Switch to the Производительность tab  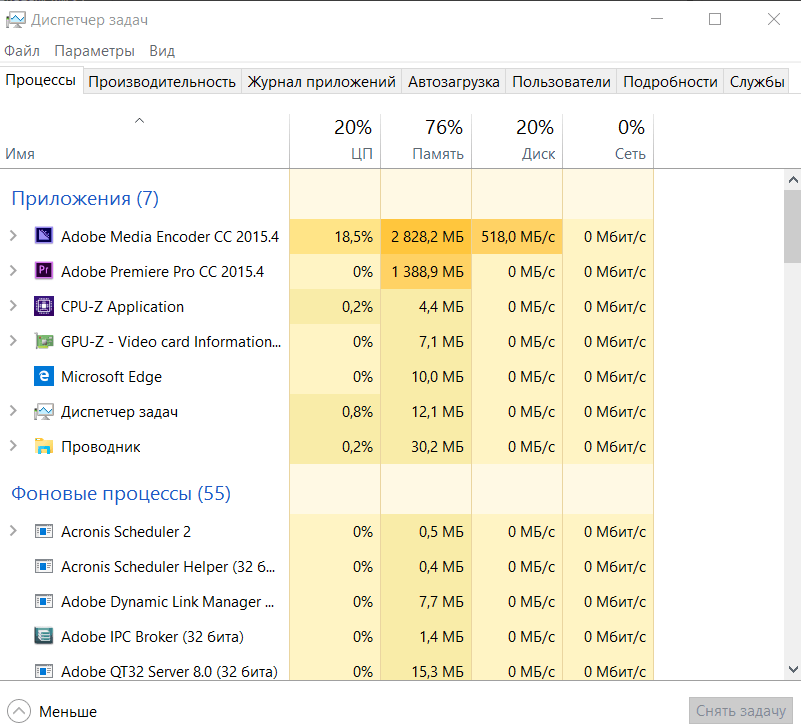(162, 82)
